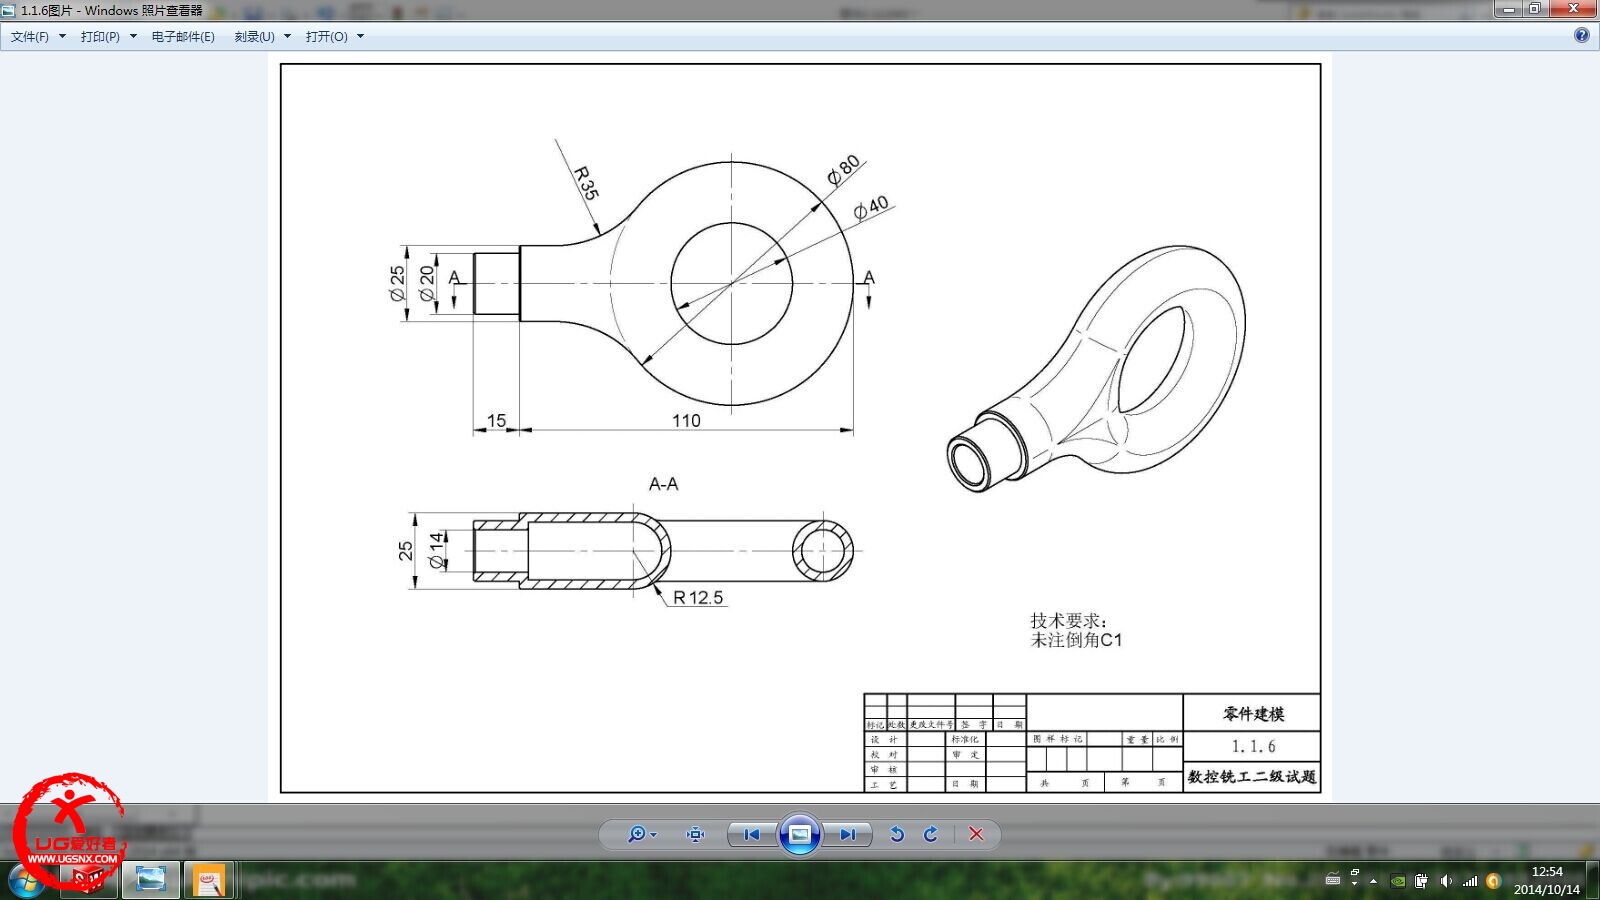
Task: Click the language bar restore toggle in tray
Action: (1355, 872)
